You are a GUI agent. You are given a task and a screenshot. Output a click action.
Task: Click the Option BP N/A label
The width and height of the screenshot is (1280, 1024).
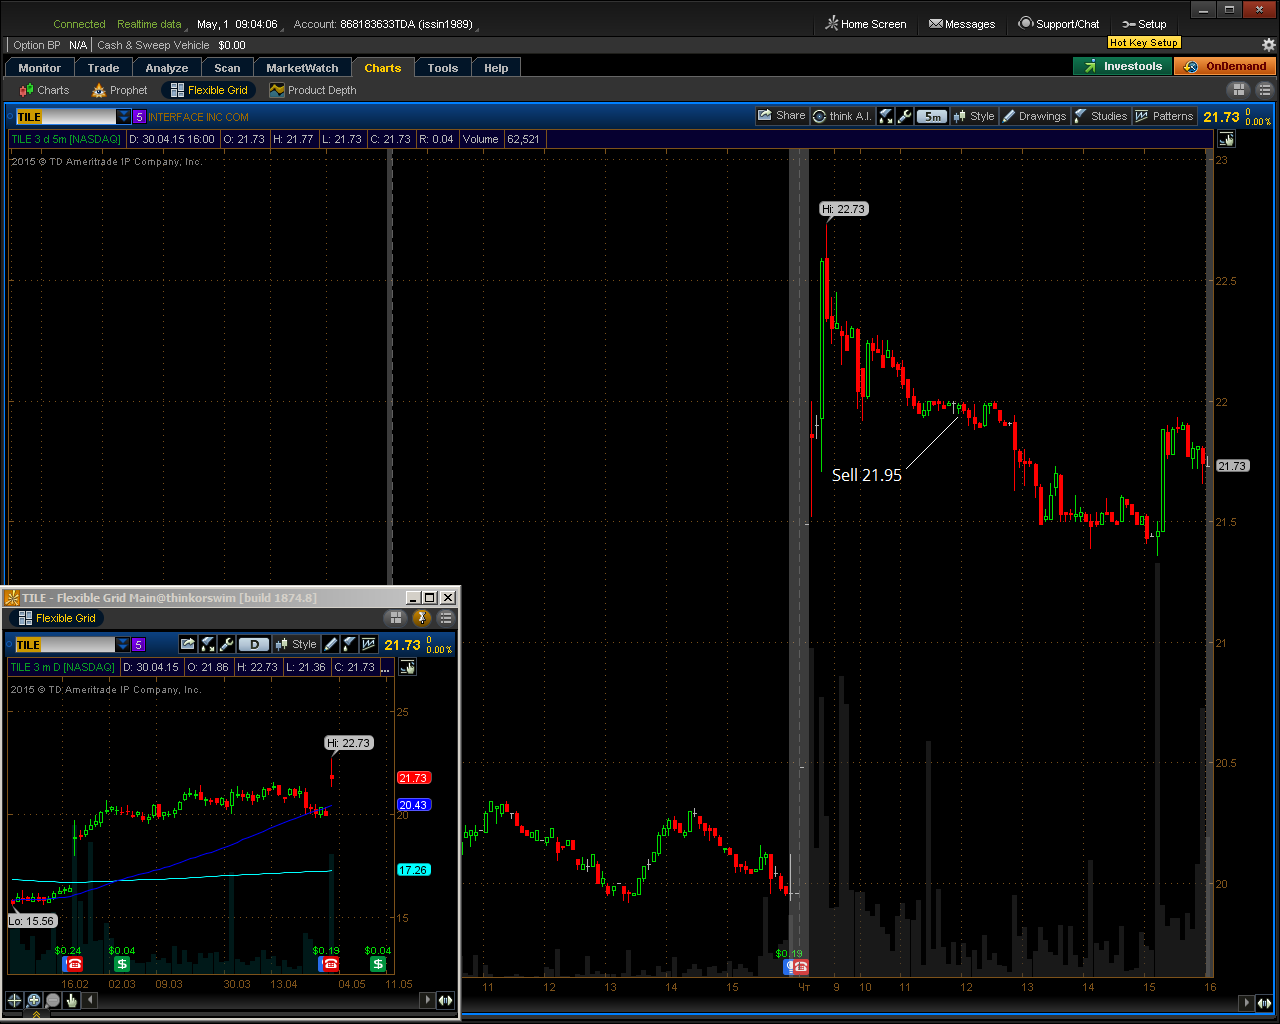50,45
